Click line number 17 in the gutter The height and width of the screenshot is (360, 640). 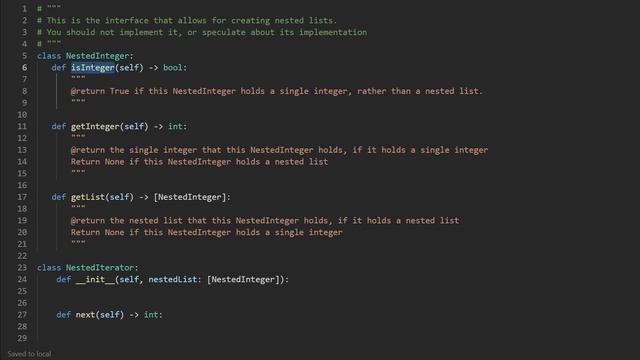coord(22,197)
